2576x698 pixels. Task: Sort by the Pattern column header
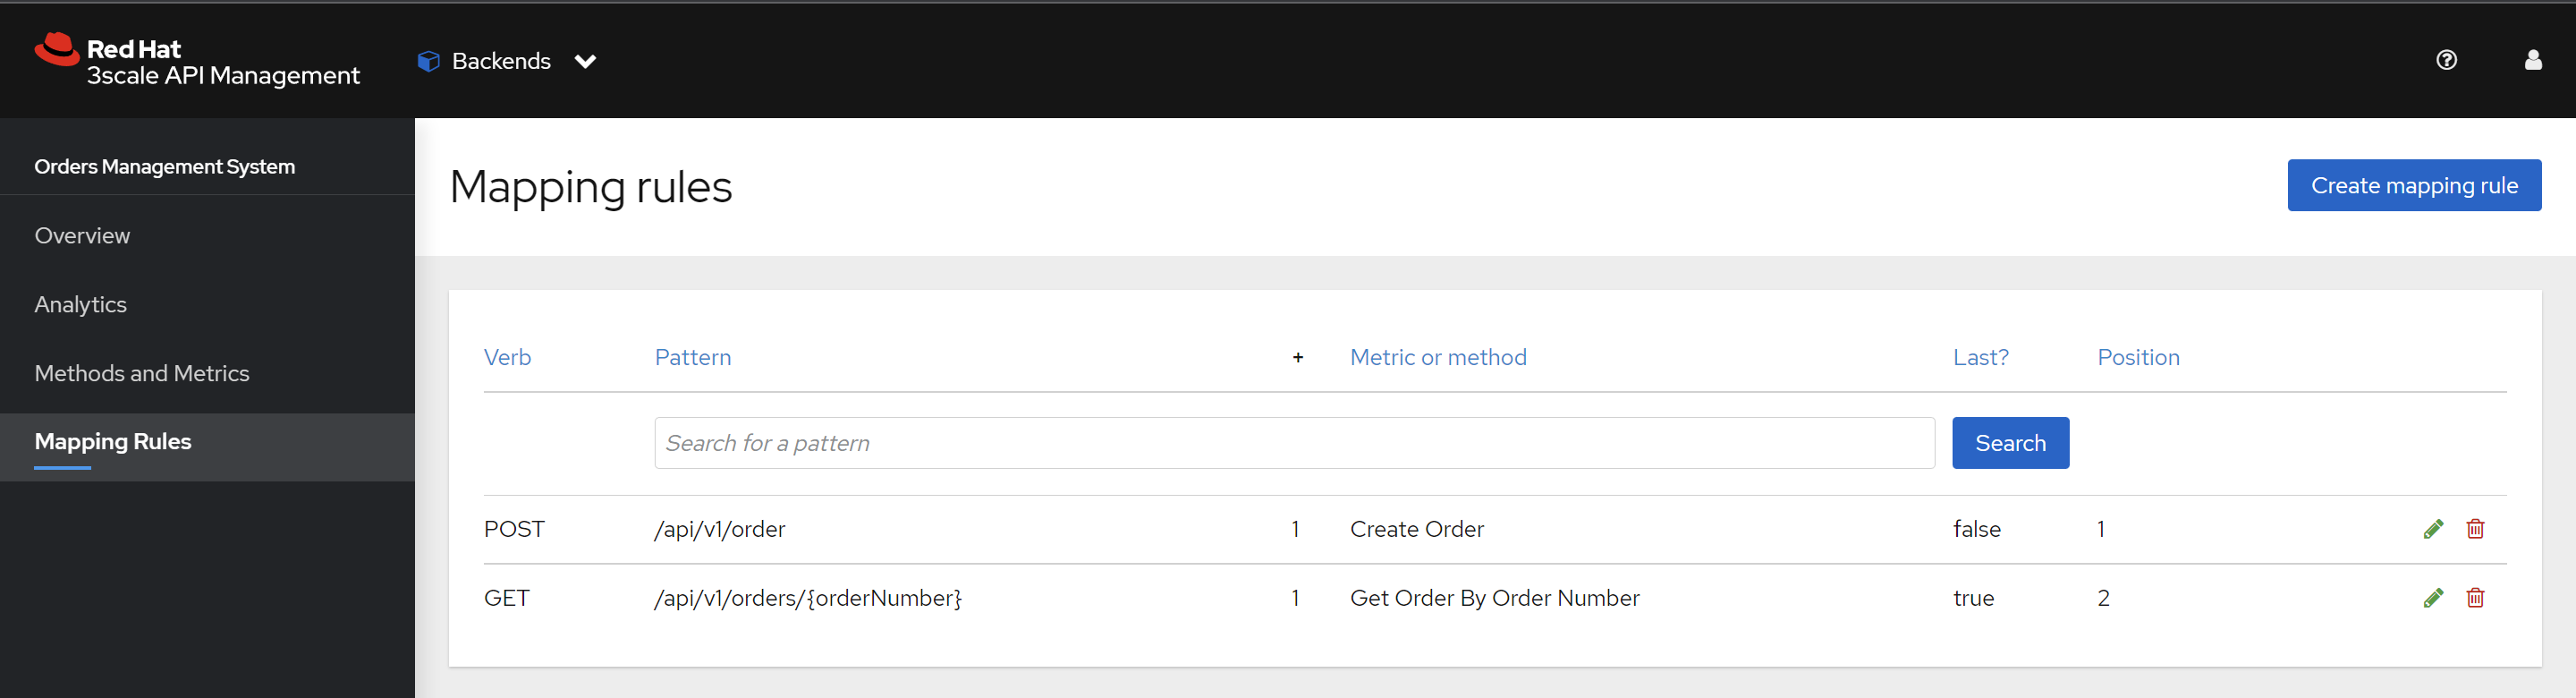692,358
